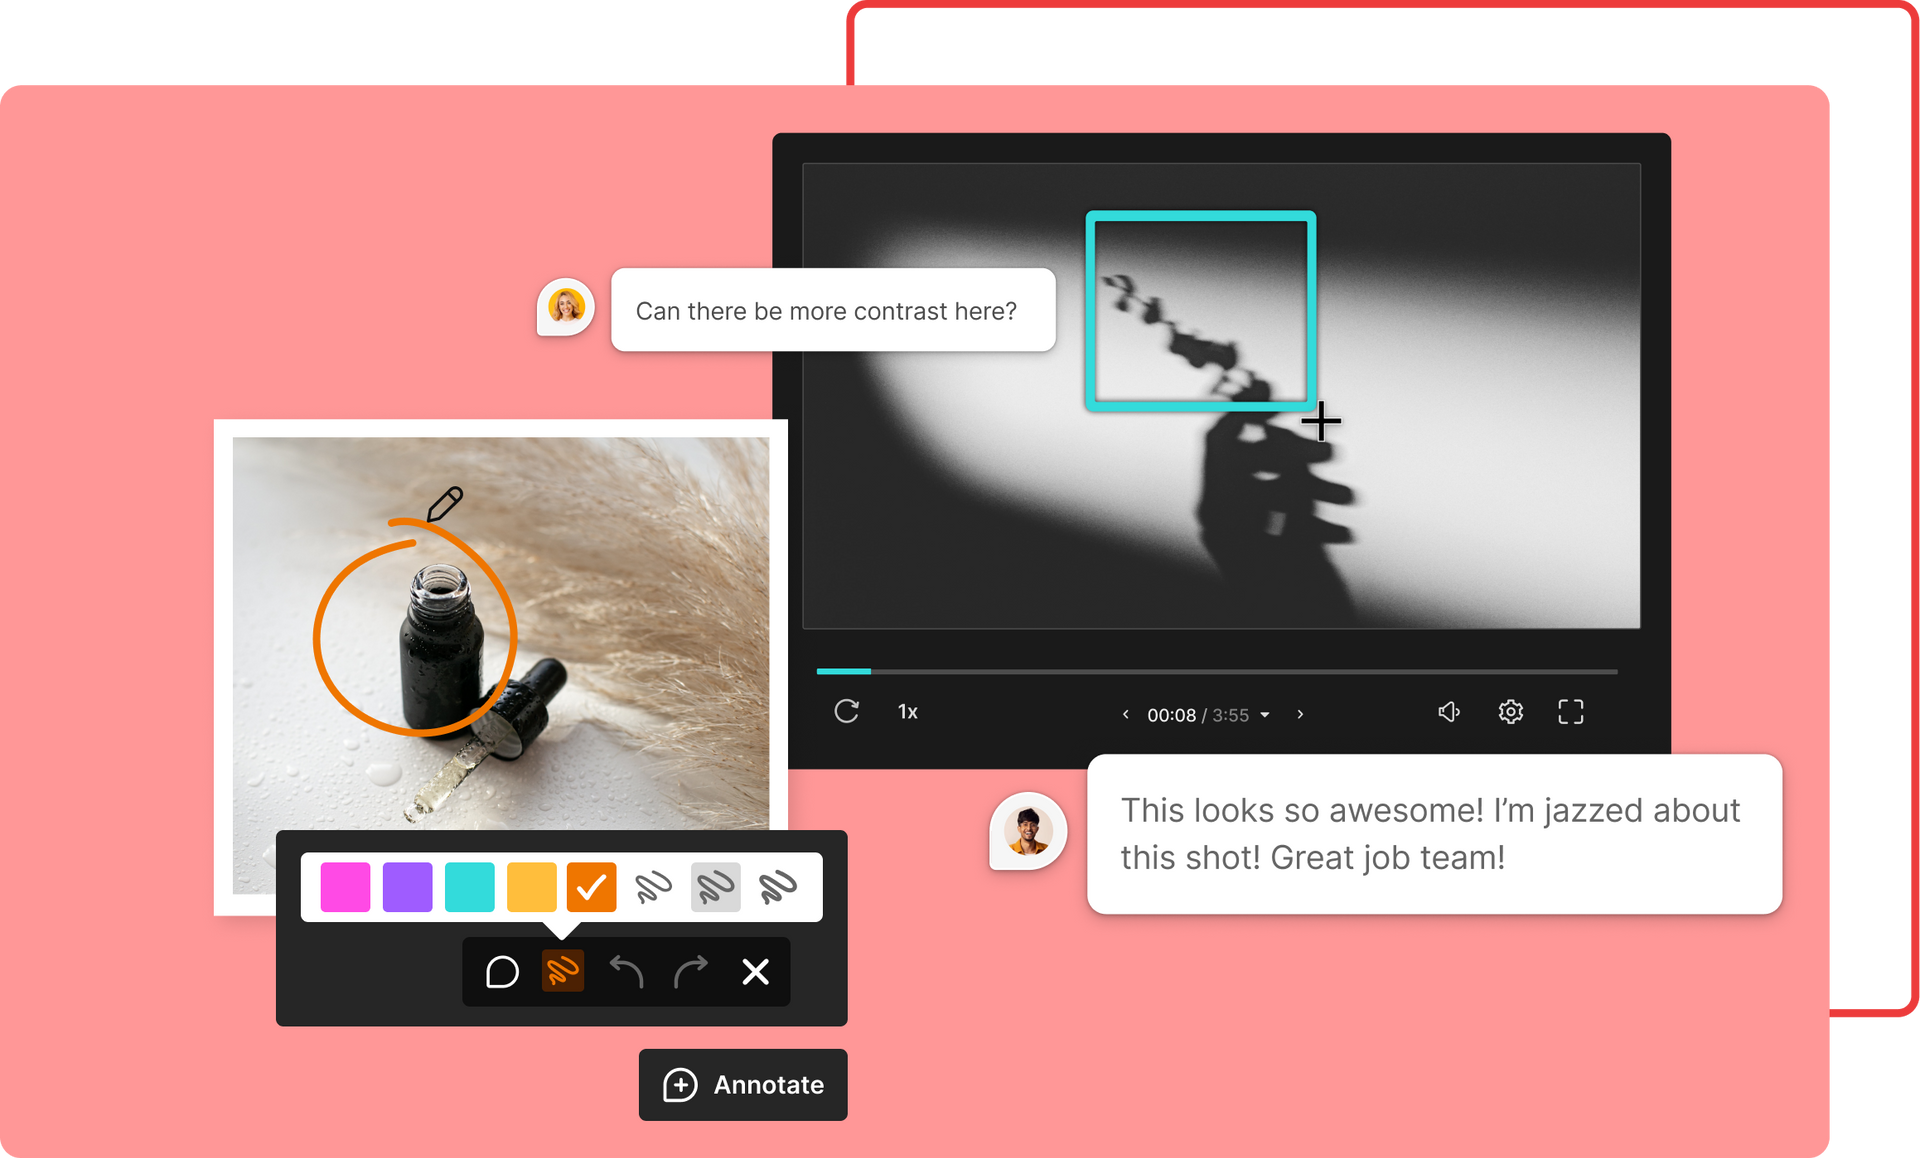Viewport: 1920px width, 1158px height.
Task: Click the checked orange color swatch
Action: click(x=592, y=887)
